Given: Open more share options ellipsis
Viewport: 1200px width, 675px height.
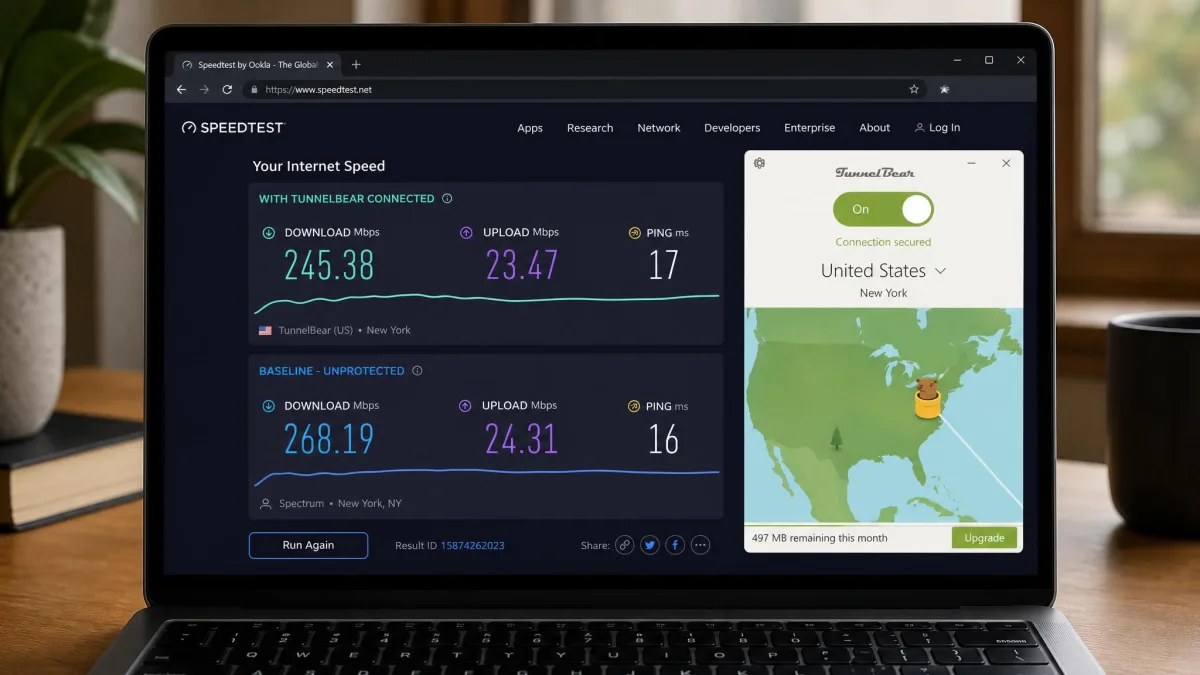Looking at the screenshot, I should pyautogui.click(x=700, y=545).
